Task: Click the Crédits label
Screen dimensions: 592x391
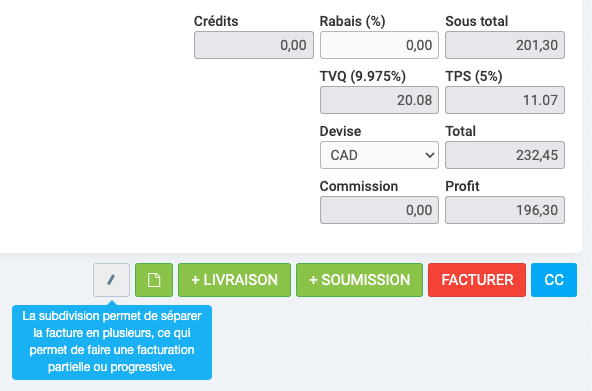Action: coord(216,21)
